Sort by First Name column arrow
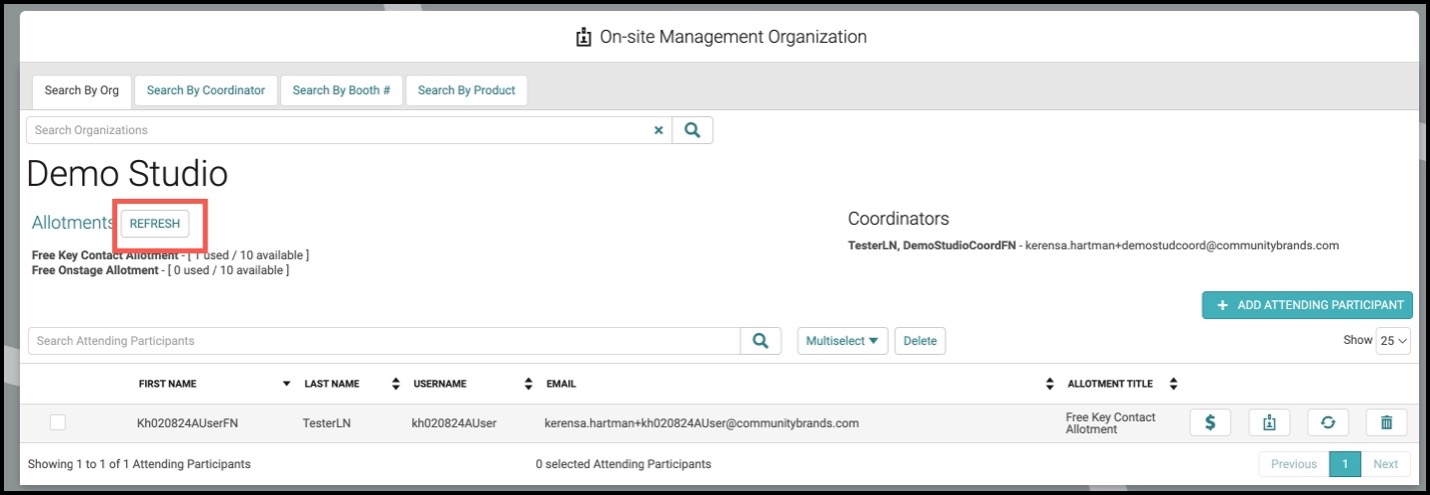The image size is (1430, 495). (x=286, y=384)
